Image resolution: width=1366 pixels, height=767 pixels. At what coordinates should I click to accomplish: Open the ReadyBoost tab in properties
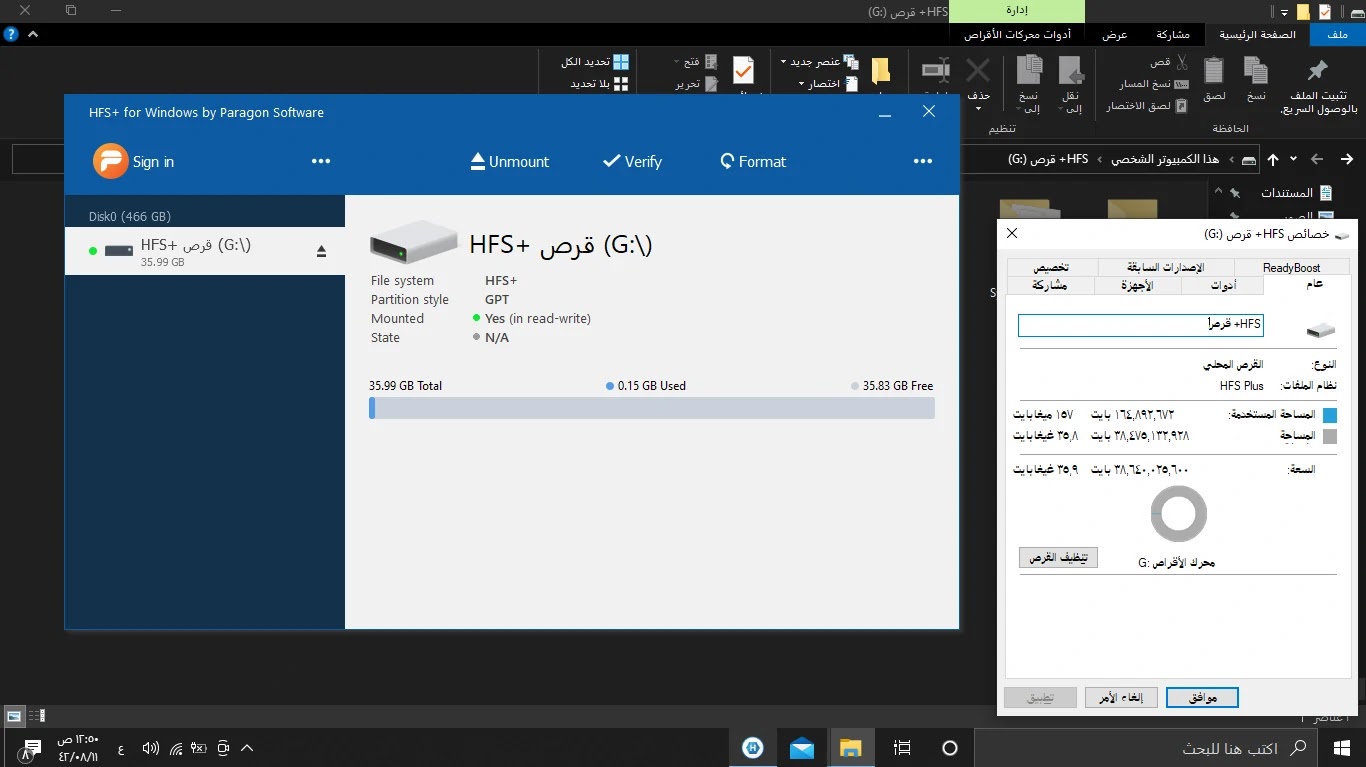coord(1291,267)
